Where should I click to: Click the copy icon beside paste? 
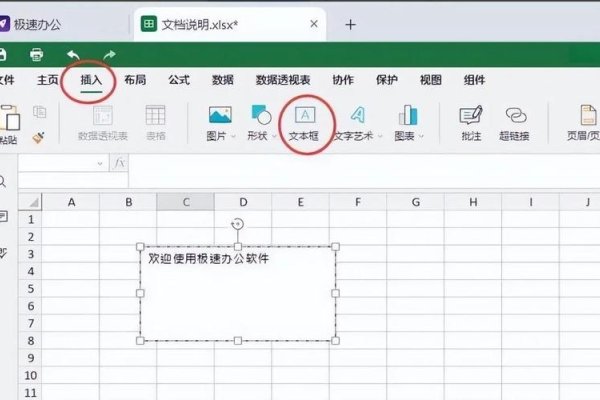[39, 112]
